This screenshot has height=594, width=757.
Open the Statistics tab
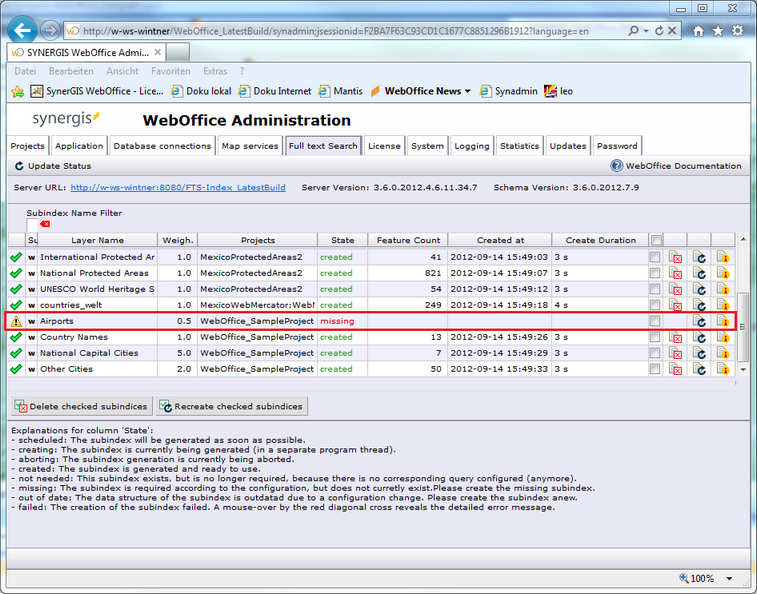click(519, 146)
